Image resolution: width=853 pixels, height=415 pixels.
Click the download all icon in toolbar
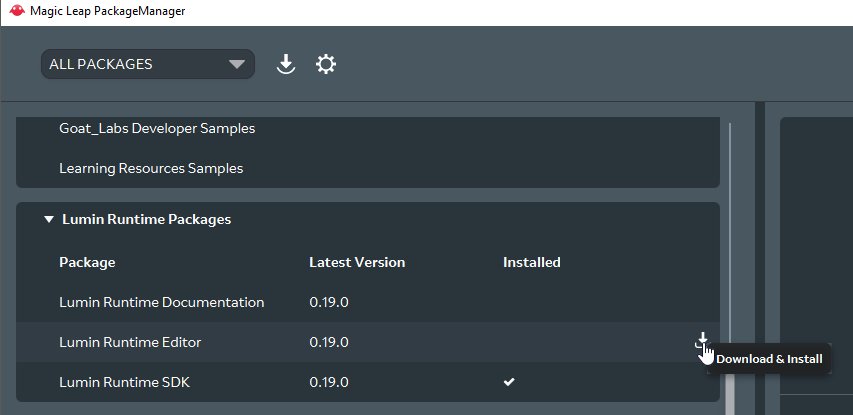[286, 64]
